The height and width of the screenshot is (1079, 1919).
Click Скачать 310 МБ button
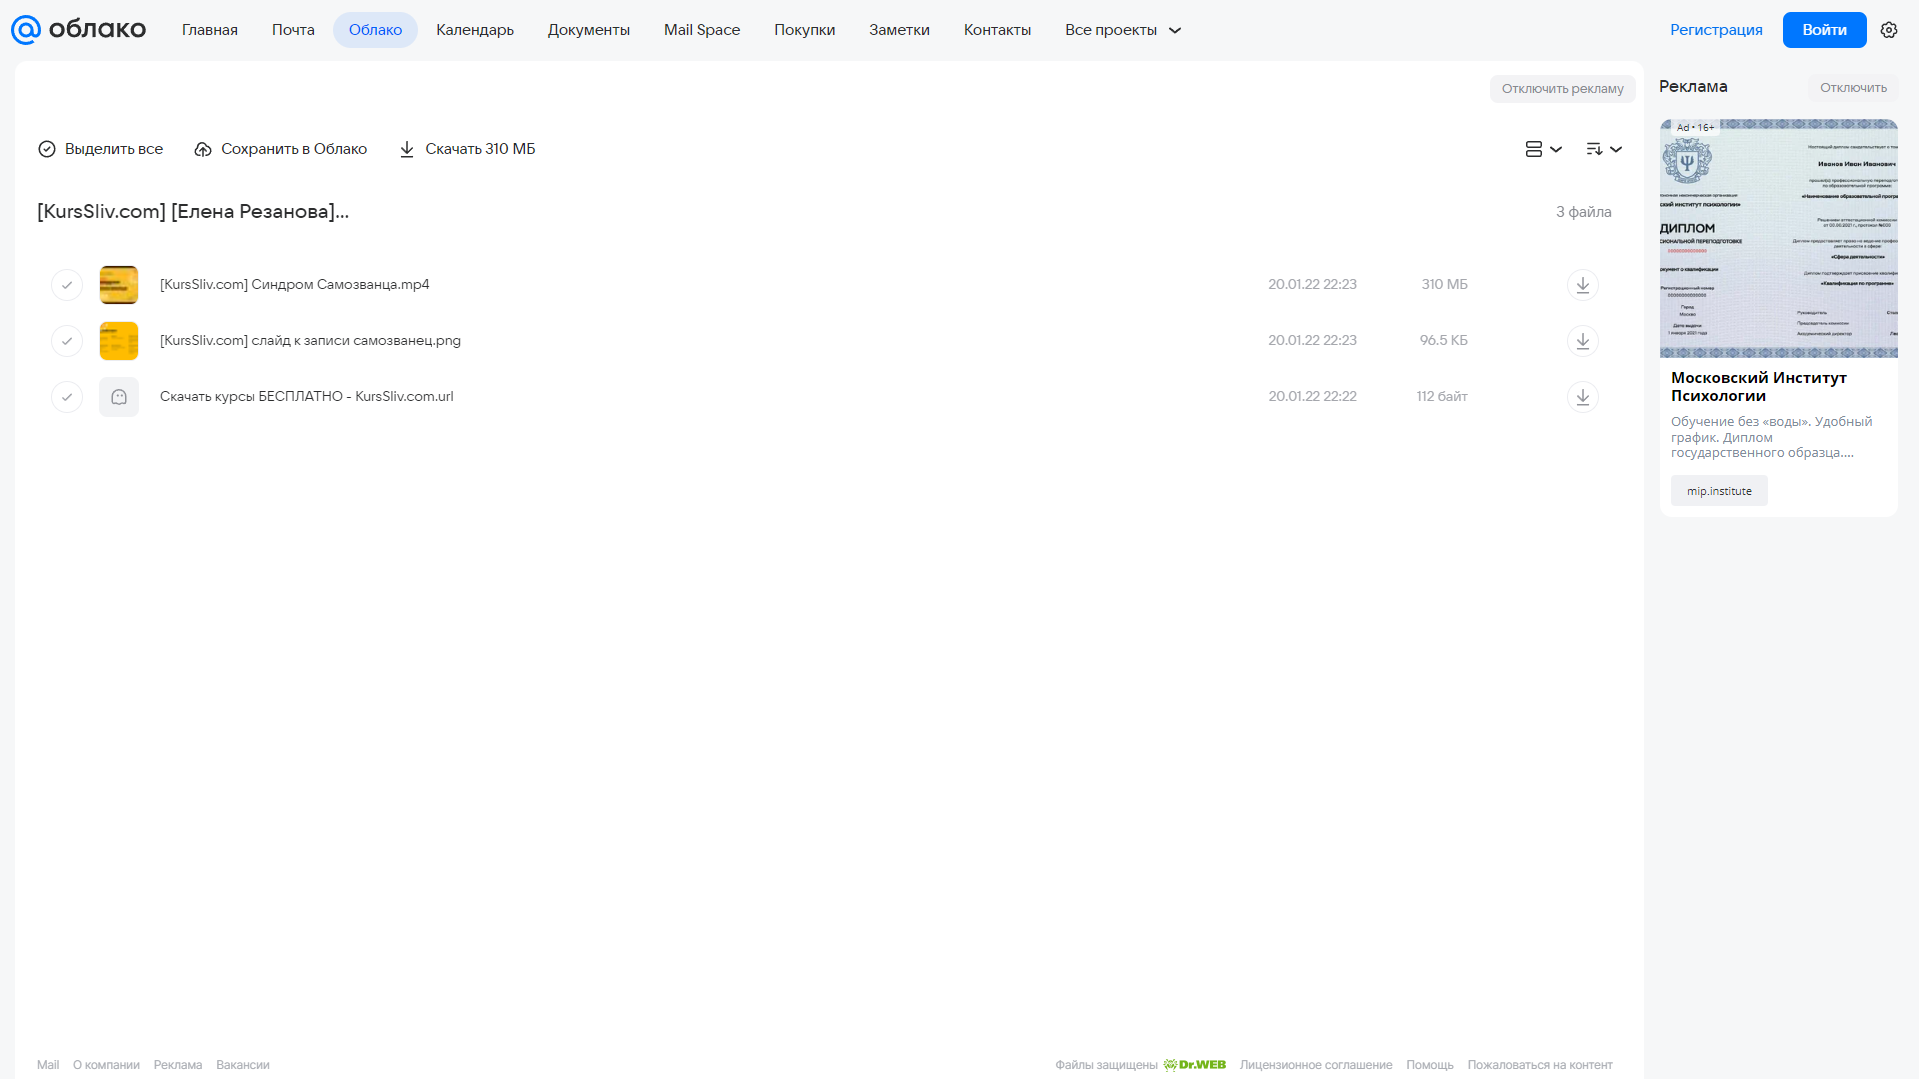[467, 149]
